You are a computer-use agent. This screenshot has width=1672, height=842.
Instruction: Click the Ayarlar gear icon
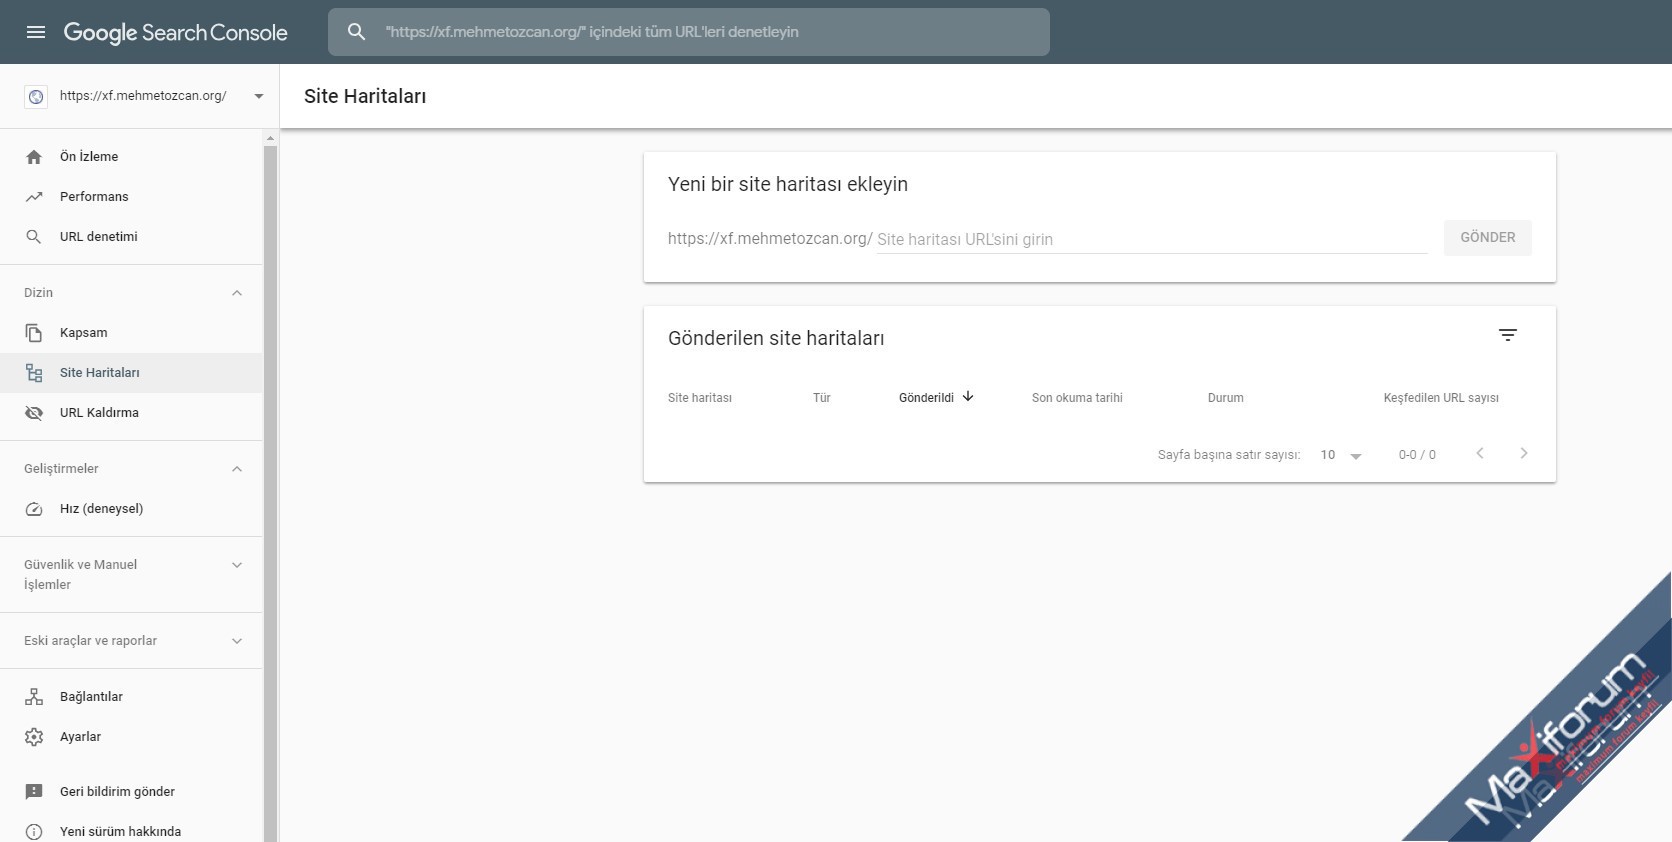coord(34,737)
